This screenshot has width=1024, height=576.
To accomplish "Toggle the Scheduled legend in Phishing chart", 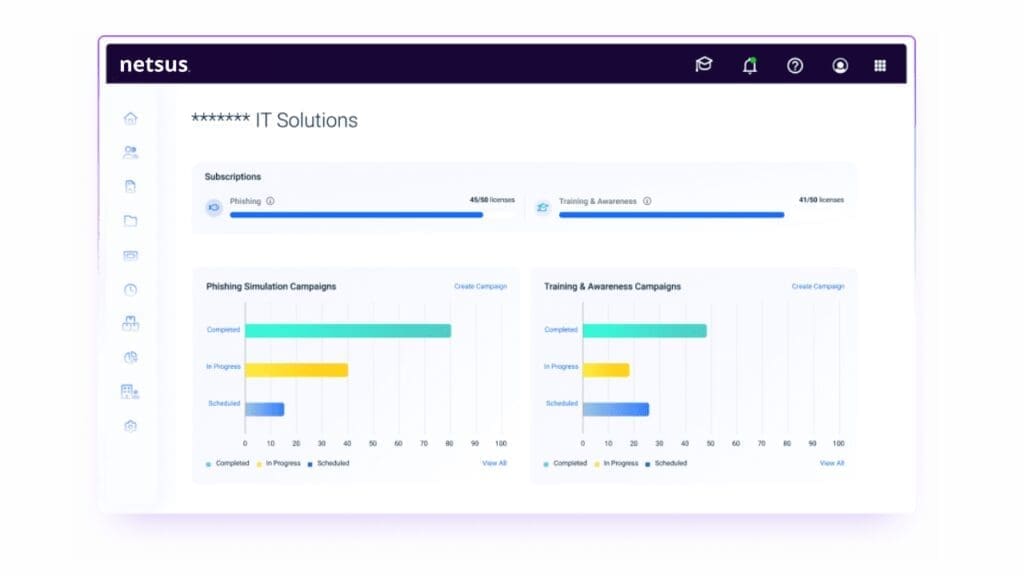I will tap(328, 464).
